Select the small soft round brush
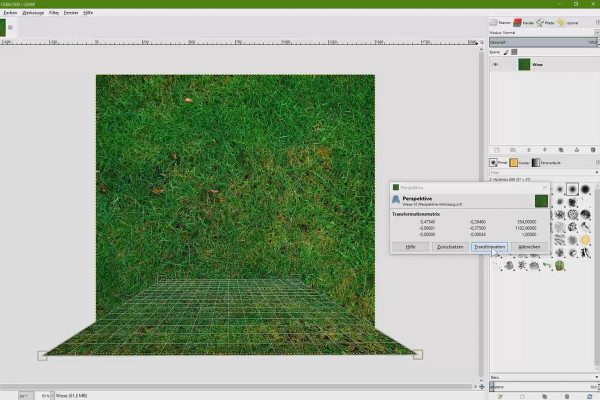The image size is (600, 400). pos(560,189)
